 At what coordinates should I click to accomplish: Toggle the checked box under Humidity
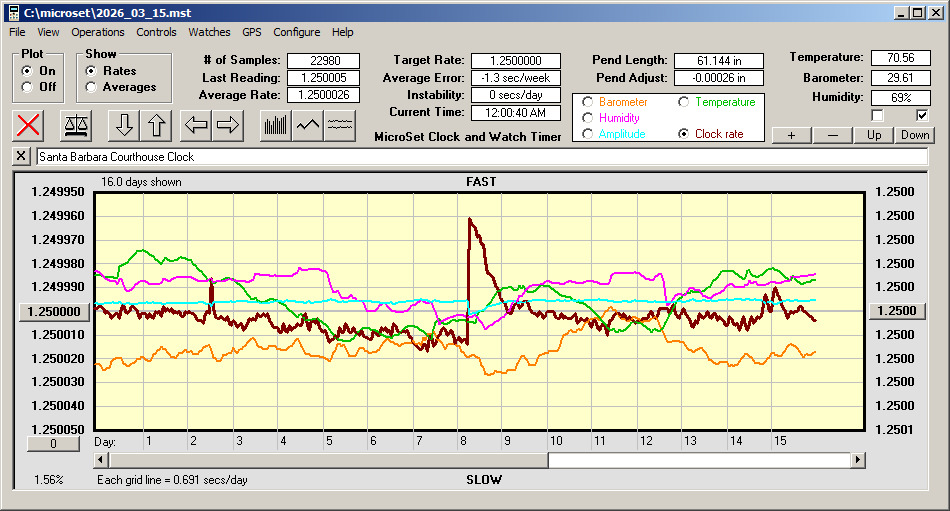pos(922,115)
